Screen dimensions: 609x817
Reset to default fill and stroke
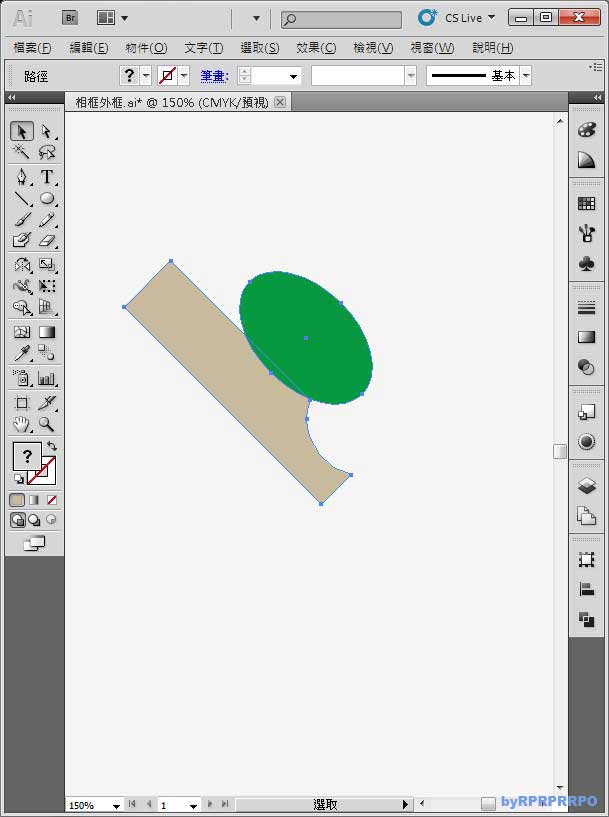(18, 478)
